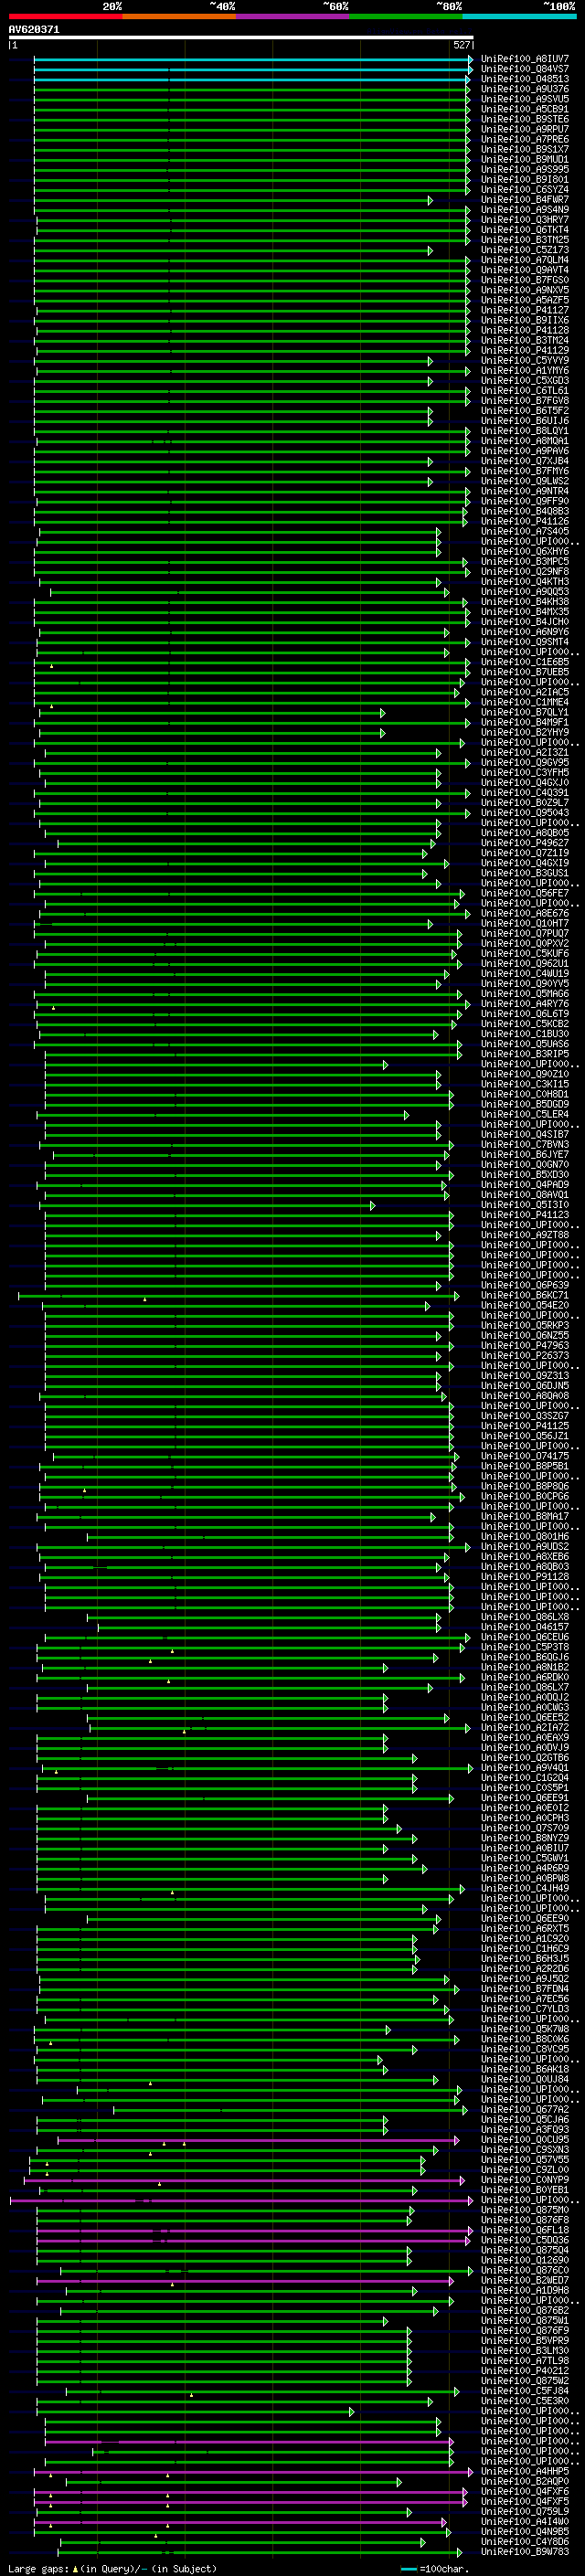Screen dimensions: 585x2576
Task: Click the white query sequence bar
Action: click(241, 38)
